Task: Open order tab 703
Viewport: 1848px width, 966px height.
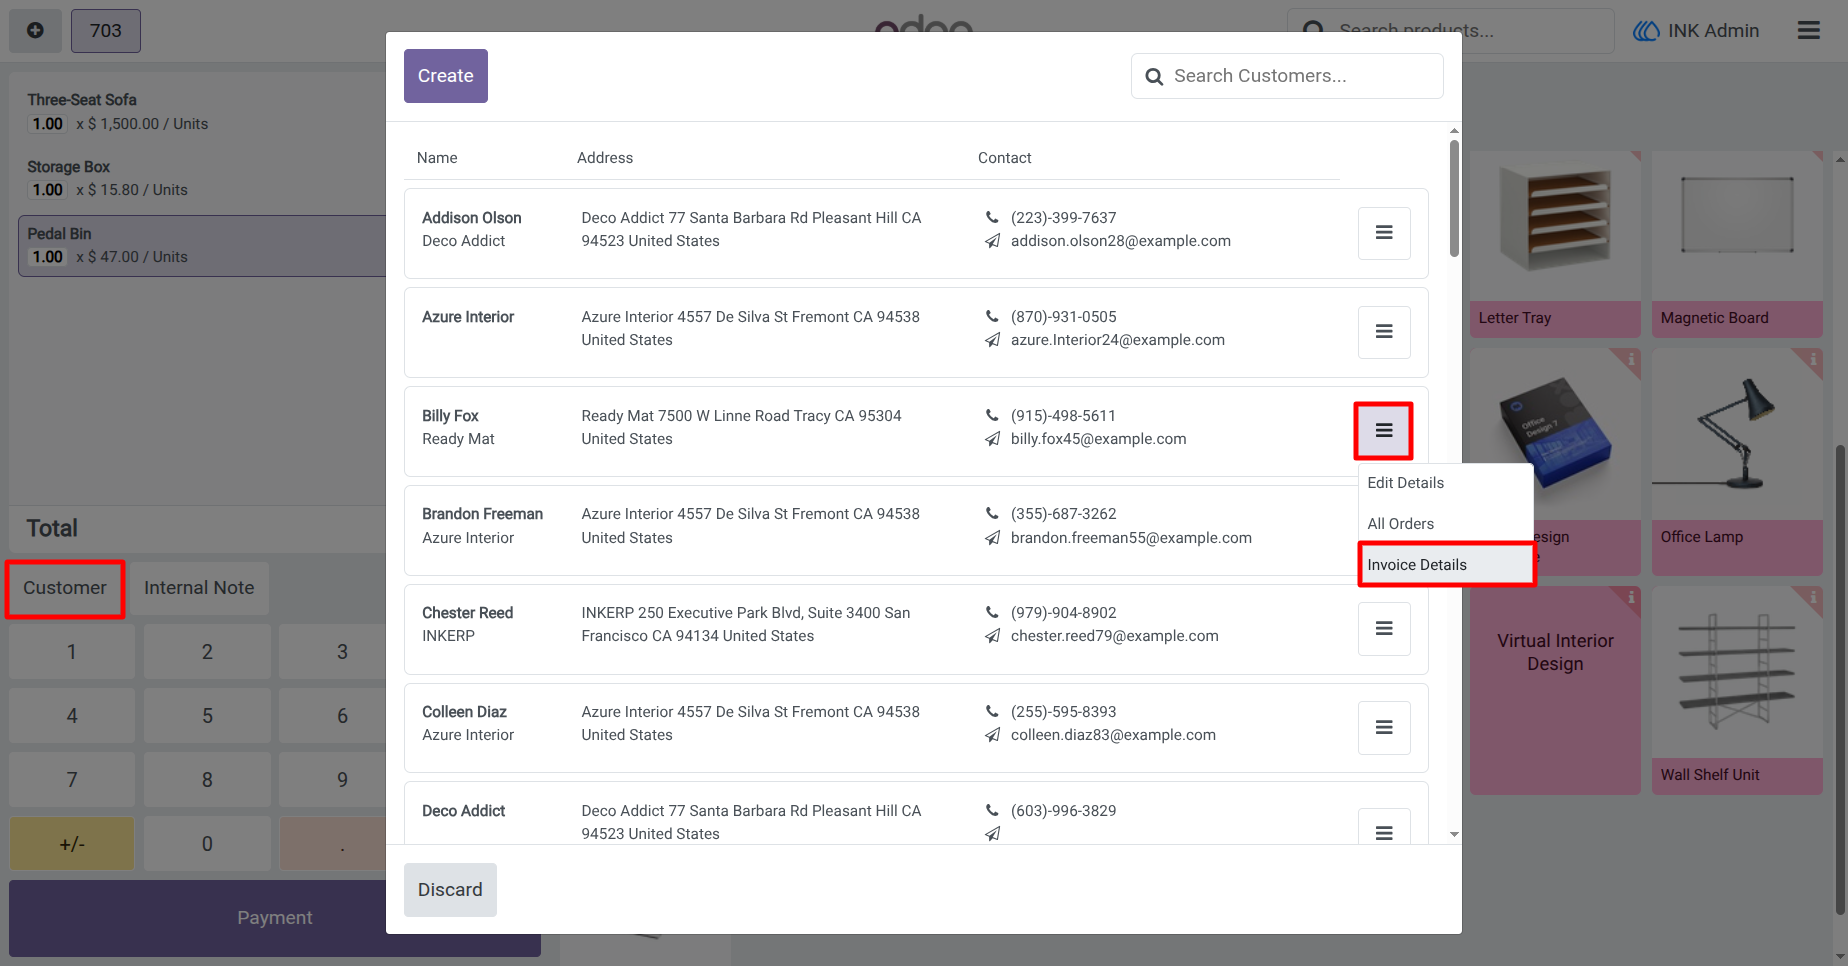Action: click(x=106, y=30)
